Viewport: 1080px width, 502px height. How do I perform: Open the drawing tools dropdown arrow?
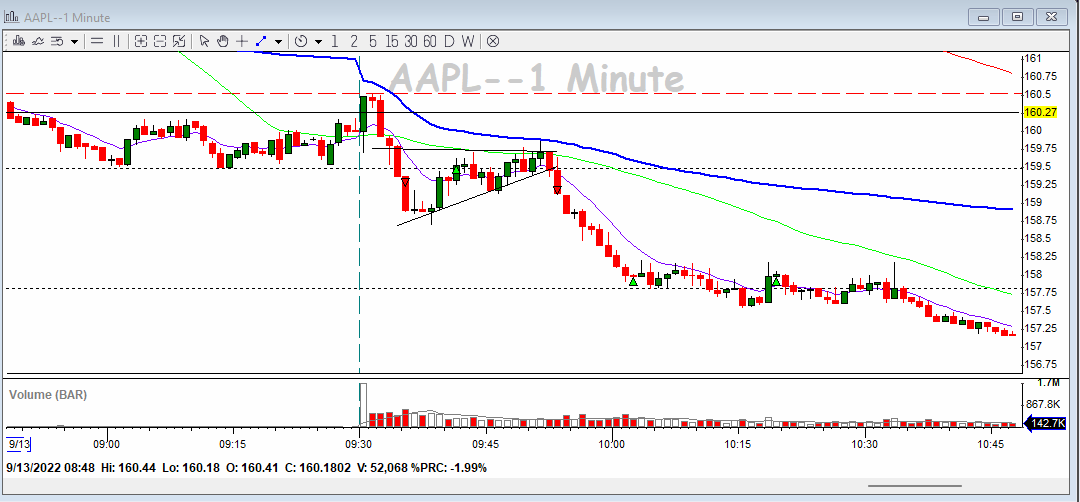click(x=278, y=41)
